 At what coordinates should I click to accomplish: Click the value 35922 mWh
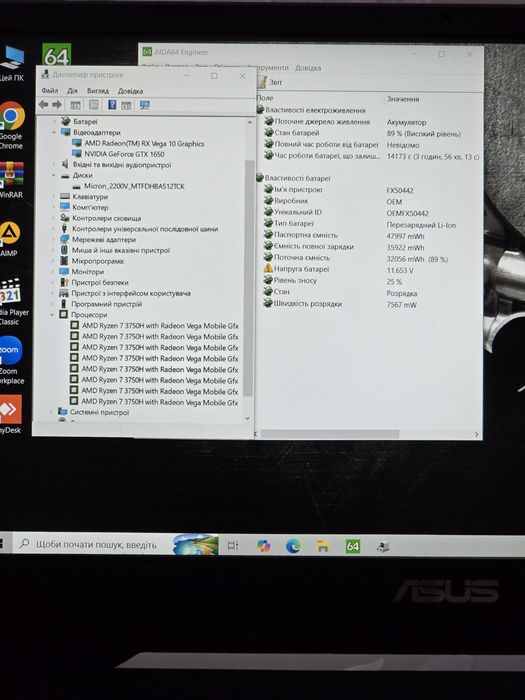point(405,248)
